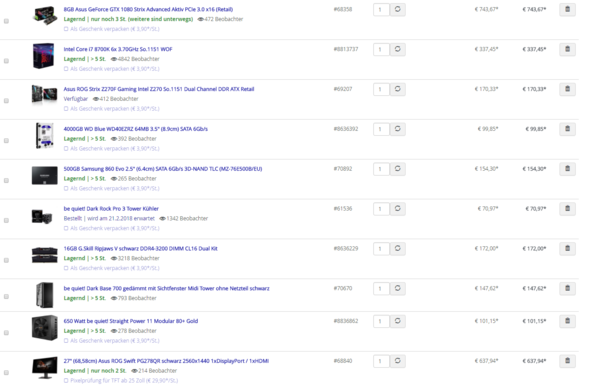Click the Samsung 860 Evo SSD thumbnail

45,175
